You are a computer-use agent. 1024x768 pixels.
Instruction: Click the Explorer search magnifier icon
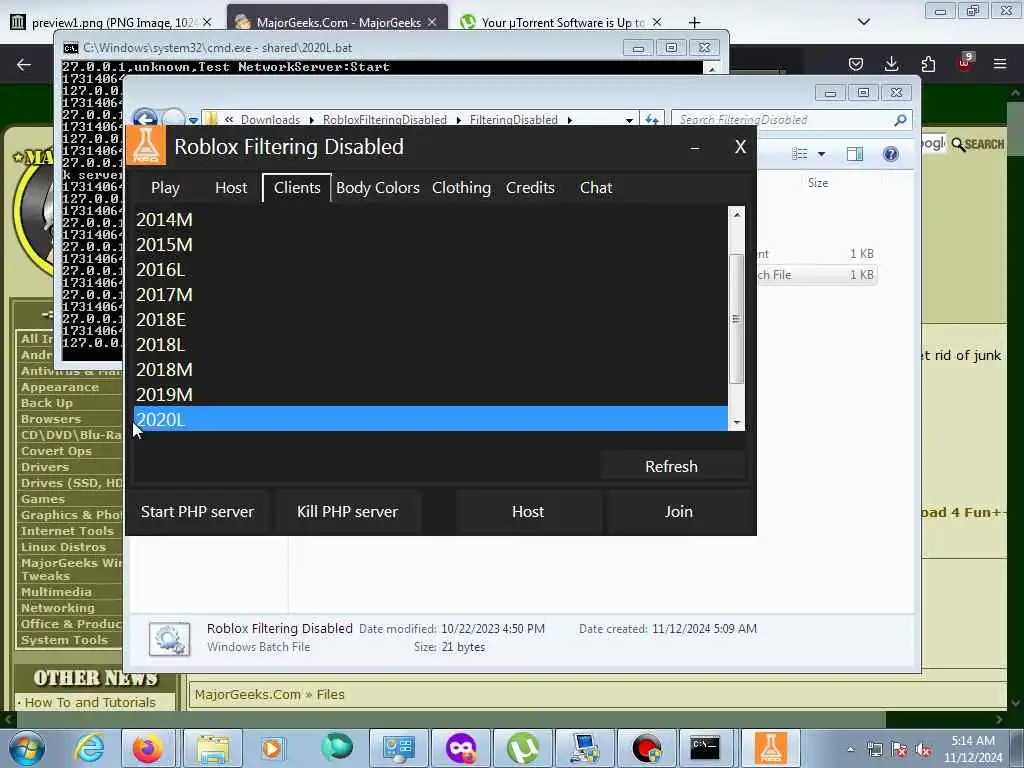click(x=901, y=120)
